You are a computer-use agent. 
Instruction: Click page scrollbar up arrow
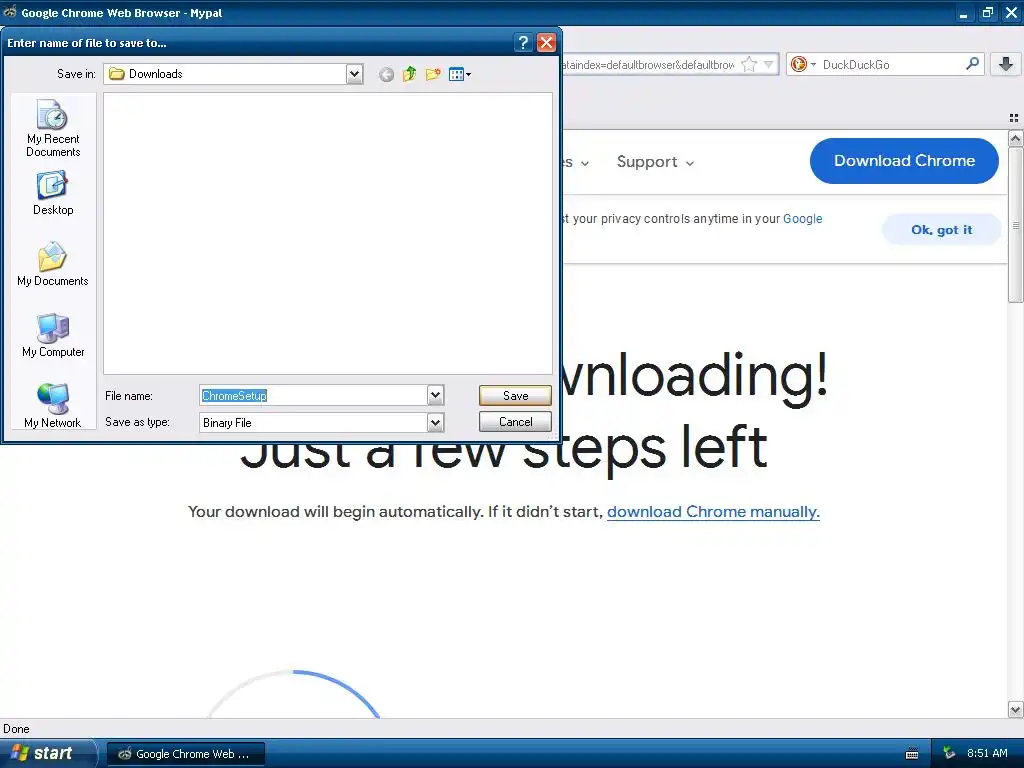click(1015, 138)
